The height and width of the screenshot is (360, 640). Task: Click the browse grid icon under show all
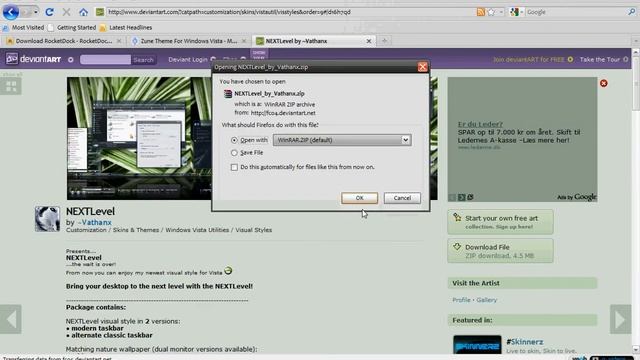pos(11,86)
